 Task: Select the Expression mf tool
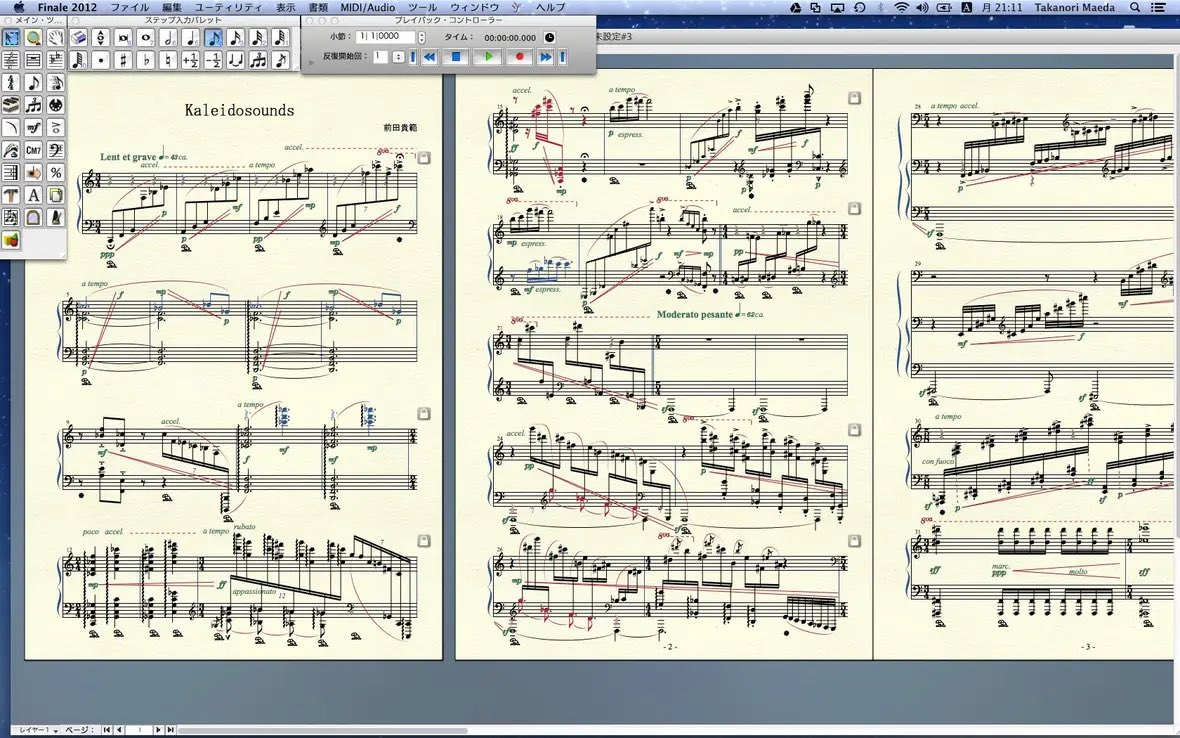click(33, 127)
